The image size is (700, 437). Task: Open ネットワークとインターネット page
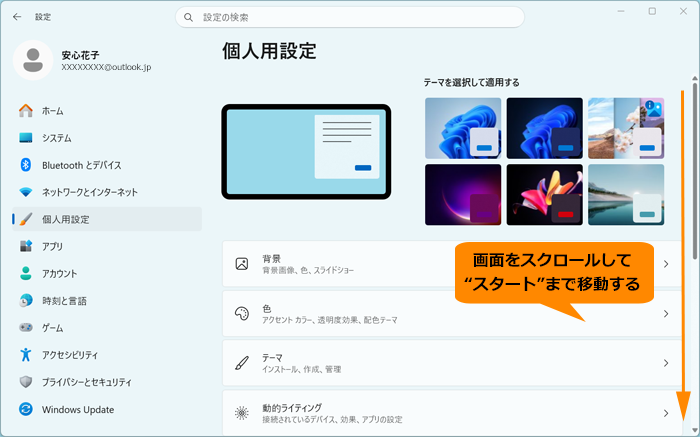[107, 192]
